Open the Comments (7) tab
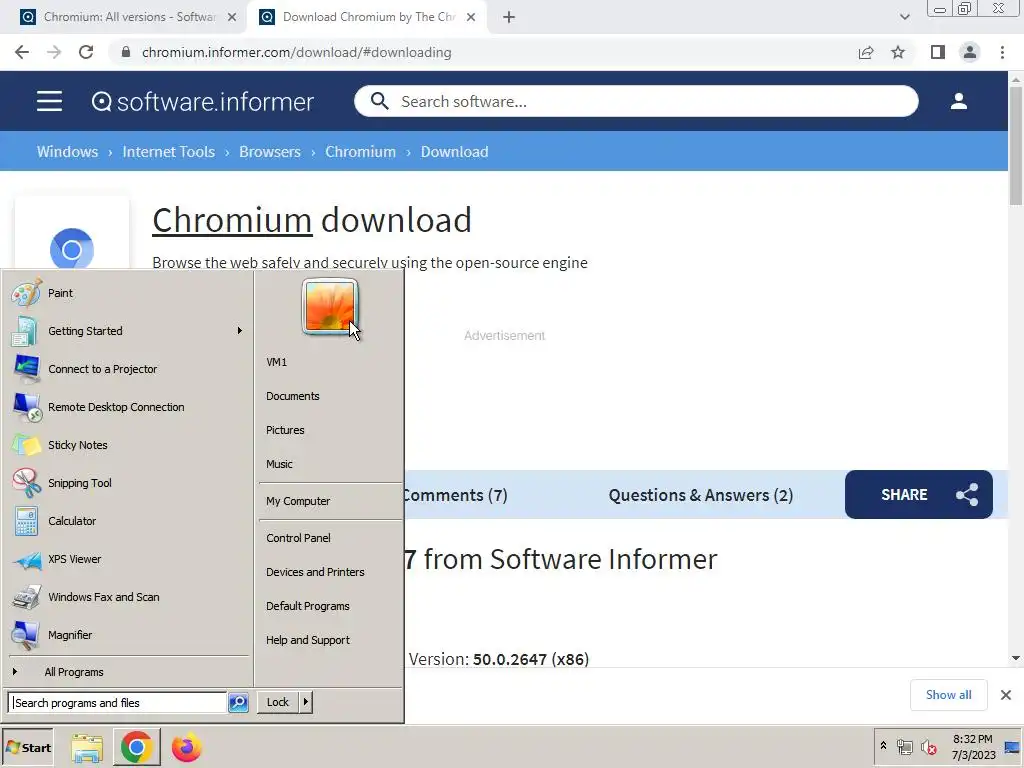The image size is (1024, 768). pos(455,495)
